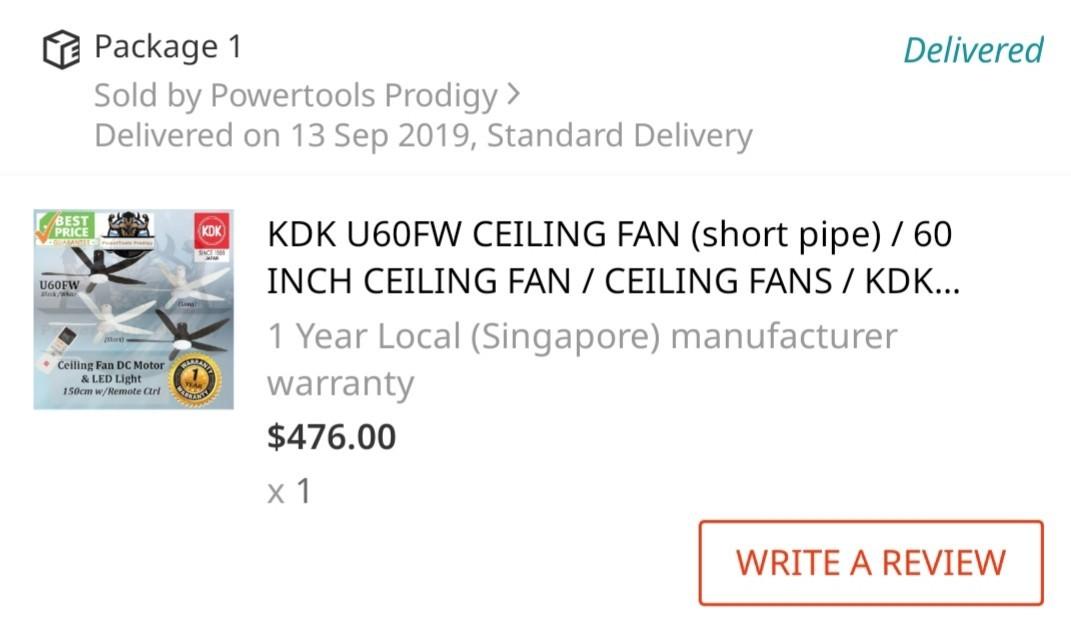
Task: Click the $476.00 price
Action: pos(332,436)
